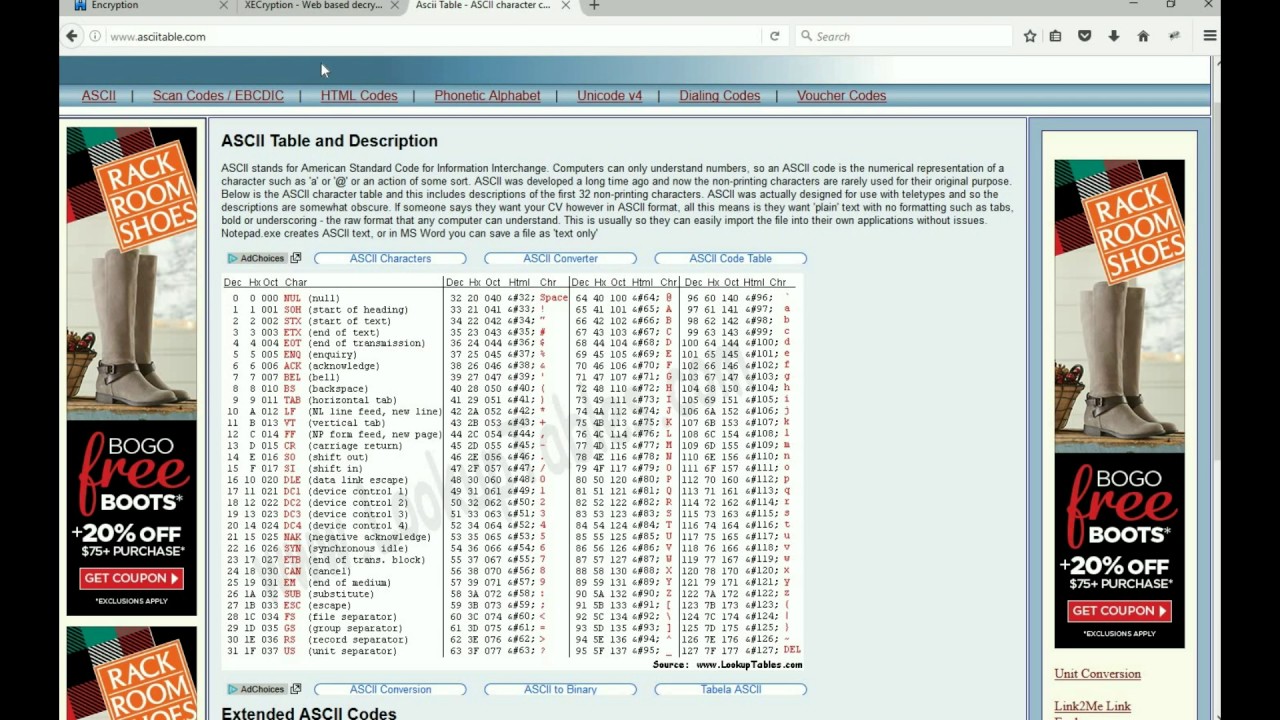This screenshot has height=720, width=1280.
Task: Click the www.asciitable.com address bar
Action: [x=430, y=36]
